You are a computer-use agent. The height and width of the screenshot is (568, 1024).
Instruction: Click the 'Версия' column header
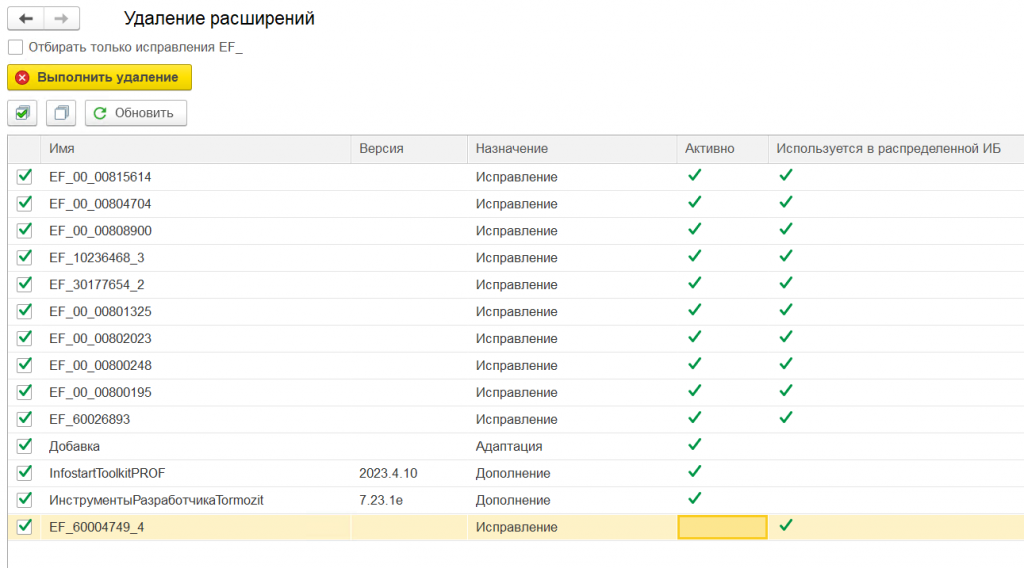[x=381, y=148]
